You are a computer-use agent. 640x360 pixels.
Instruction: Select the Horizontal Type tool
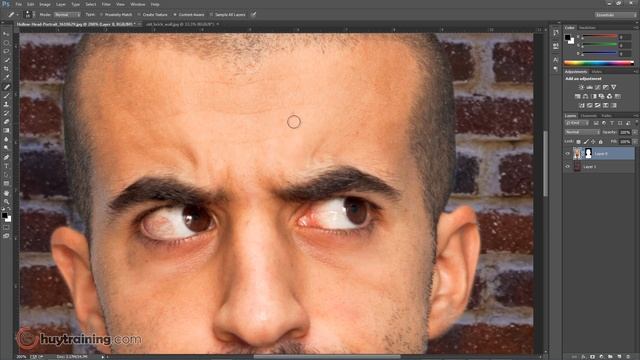[7, 166]
